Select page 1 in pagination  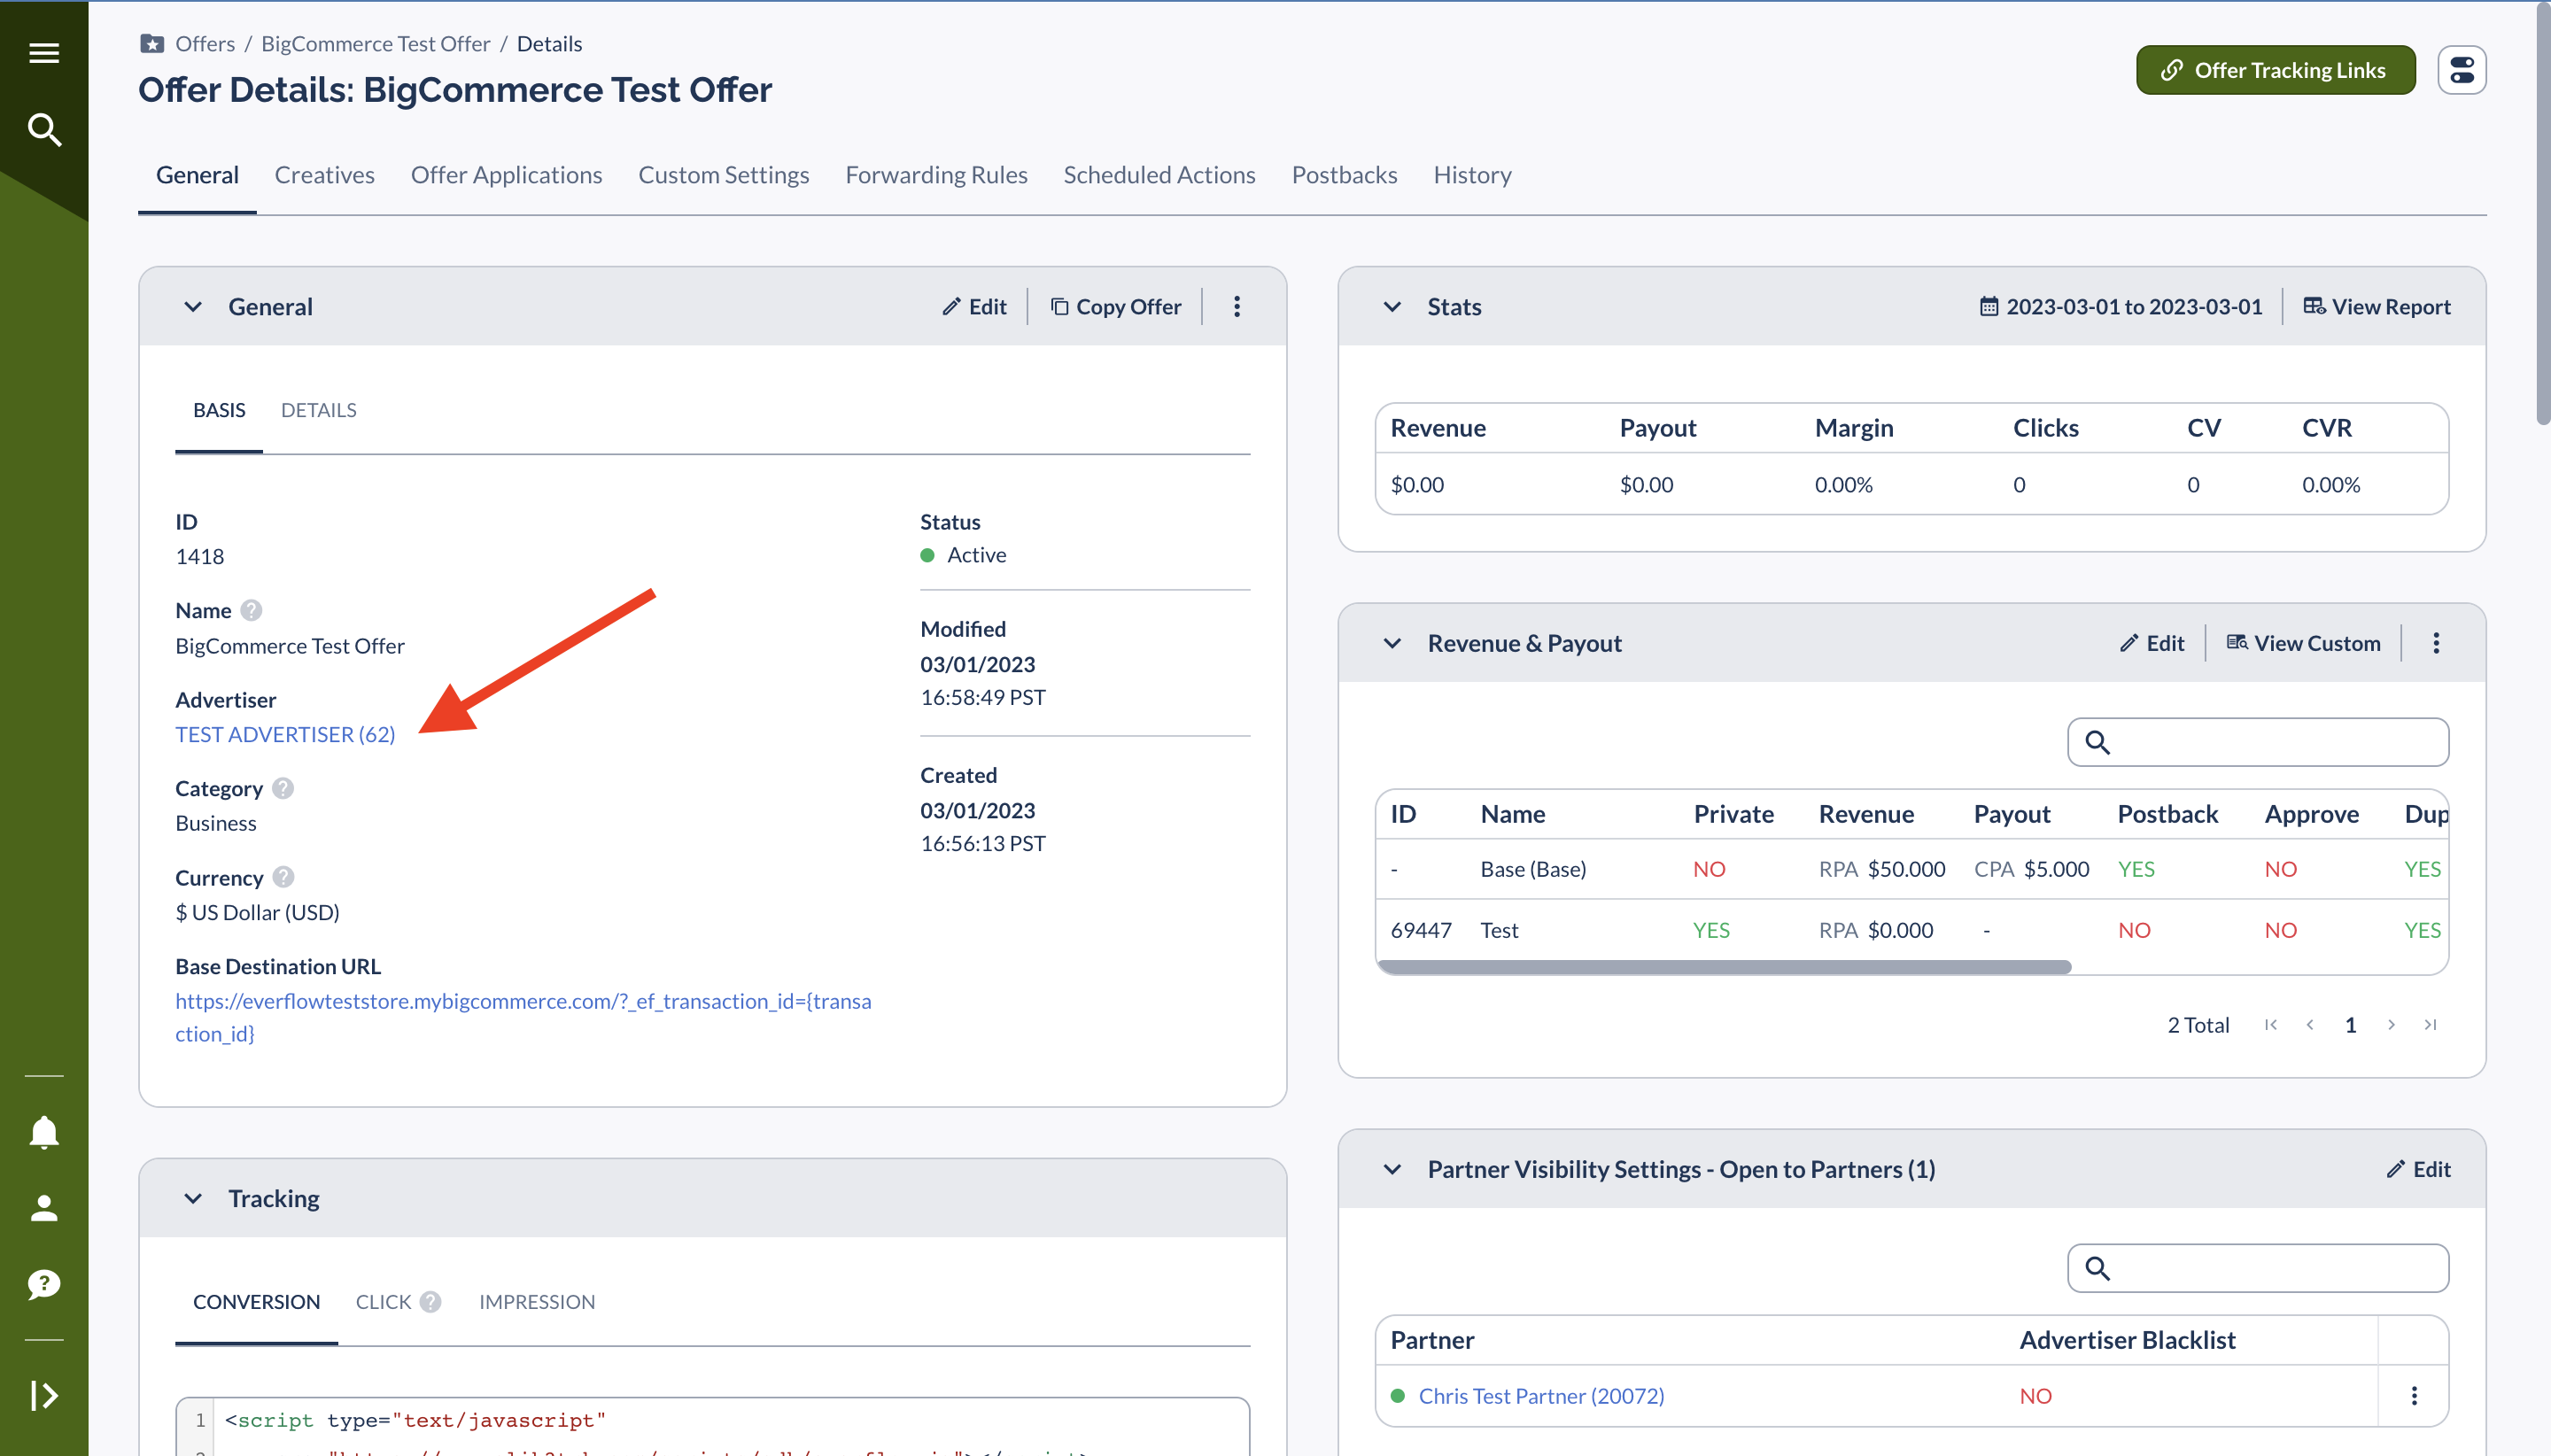2351,1025
